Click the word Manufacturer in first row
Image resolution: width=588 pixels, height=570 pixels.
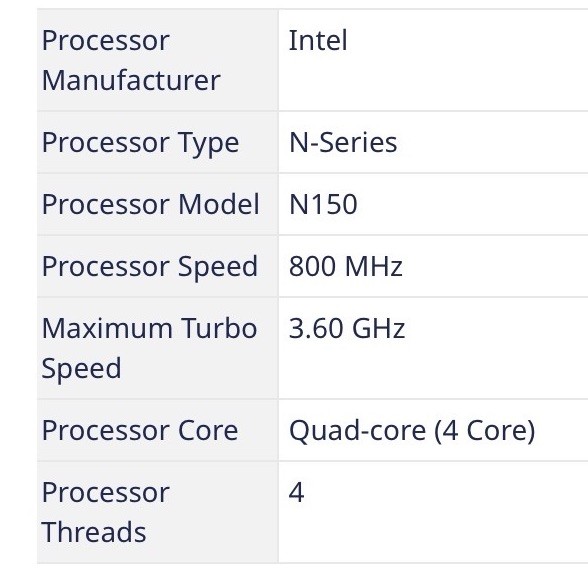[x=131, y=80]
